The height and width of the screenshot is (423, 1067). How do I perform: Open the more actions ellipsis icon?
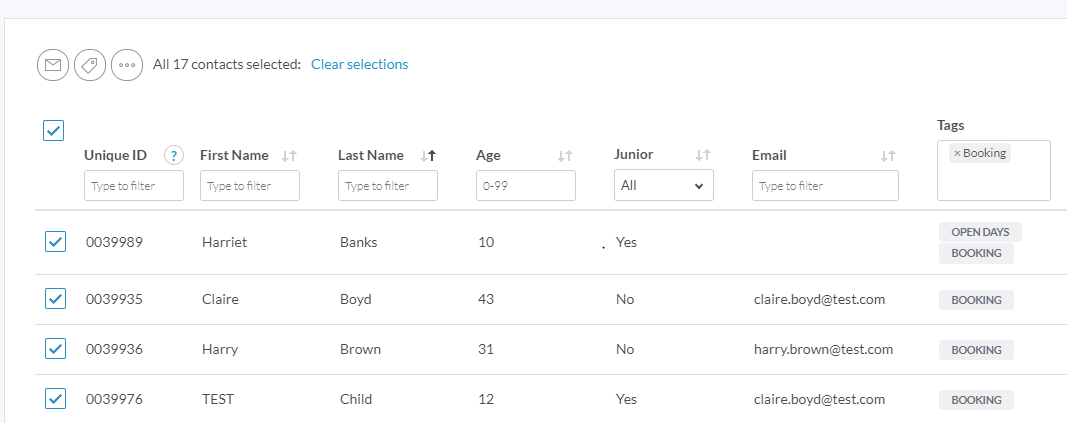(x=127, y=65)
